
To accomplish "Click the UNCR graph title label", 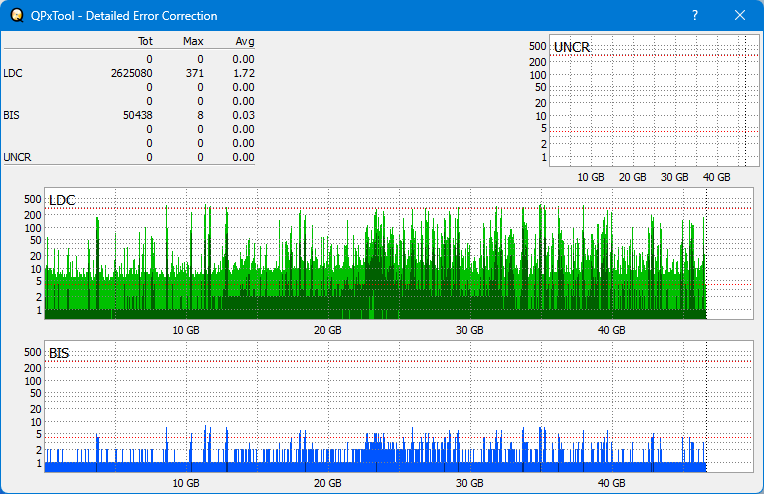I will (x=572, y=47).
